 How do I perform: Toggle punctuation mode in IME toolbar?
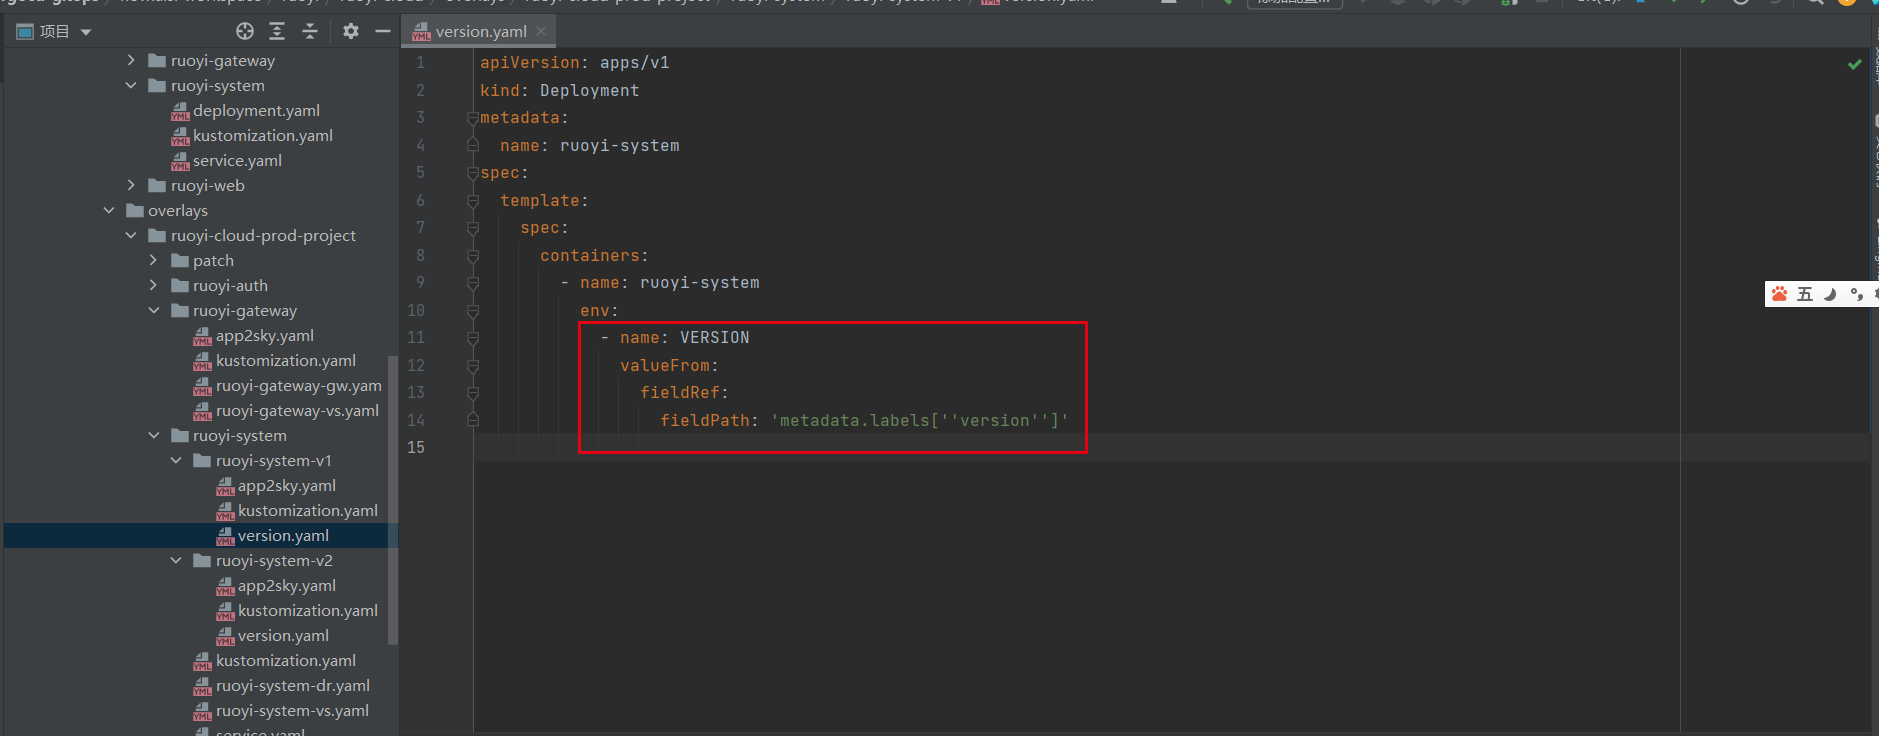[x=1855, y=294]
